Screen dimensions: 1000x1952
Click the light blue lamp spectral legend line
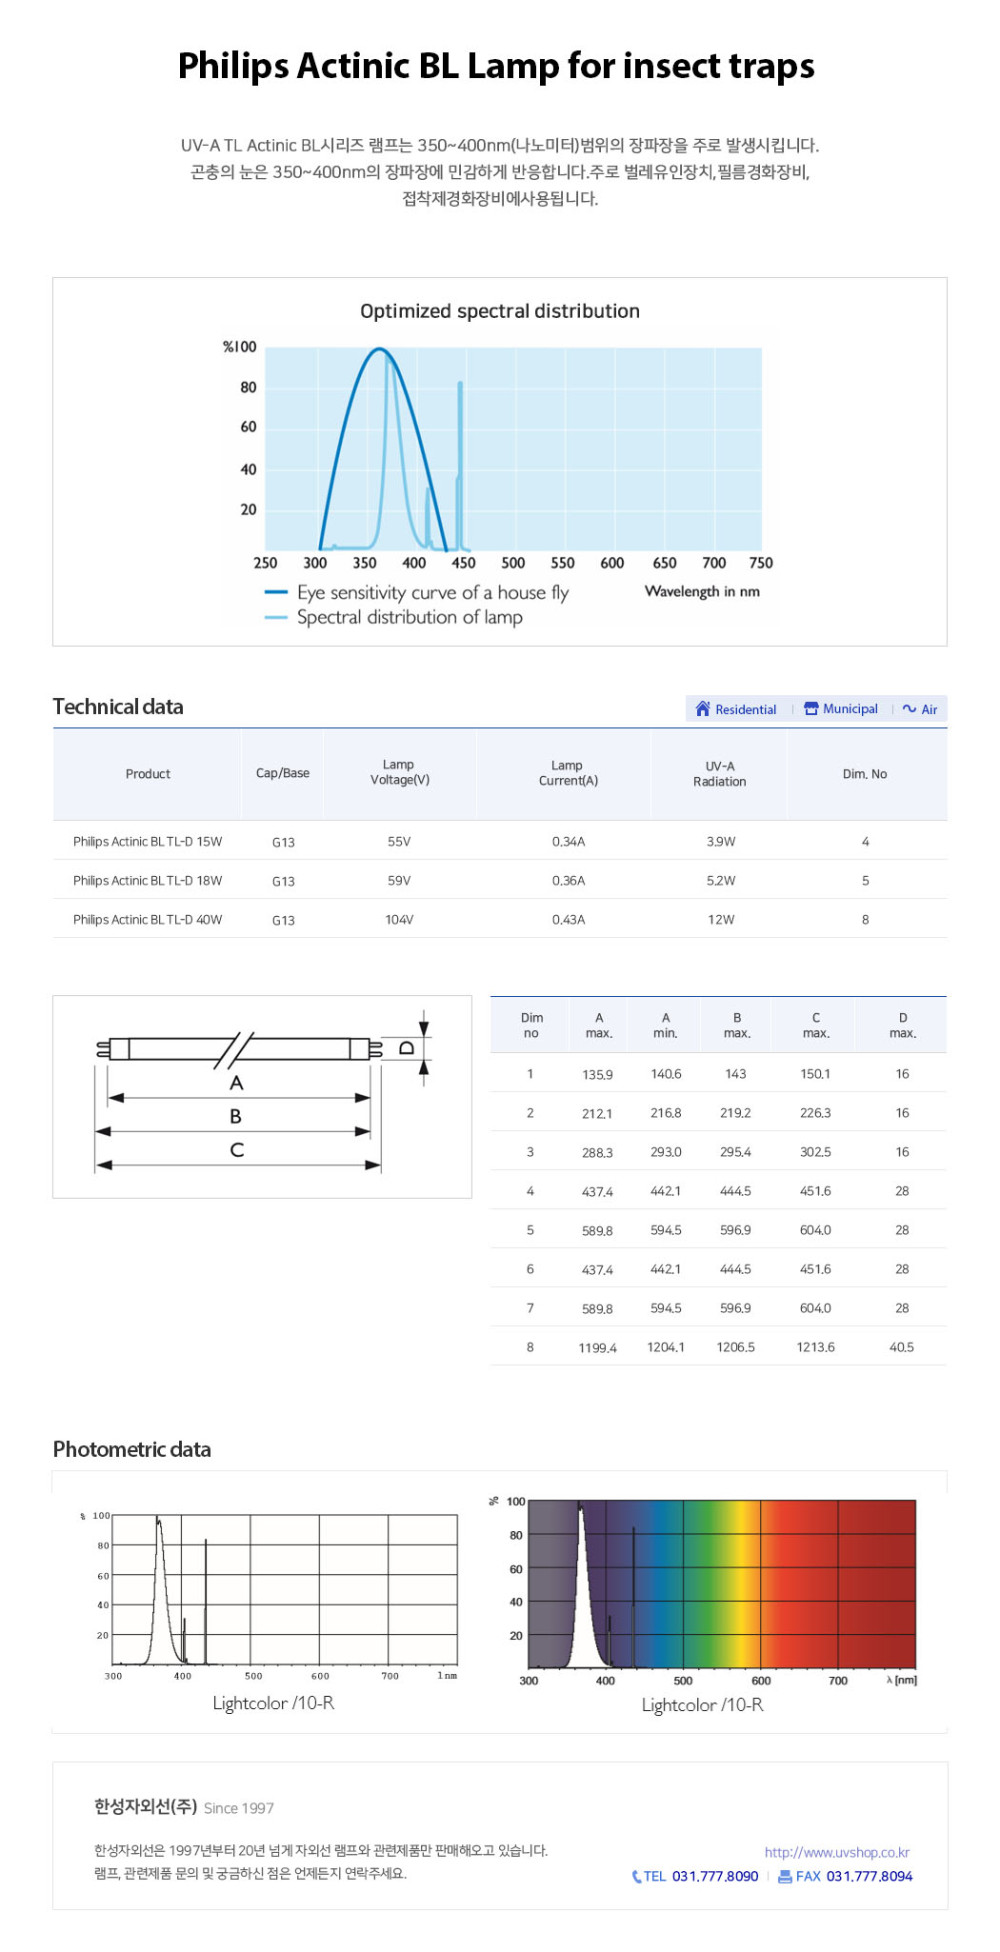(276, 618)
